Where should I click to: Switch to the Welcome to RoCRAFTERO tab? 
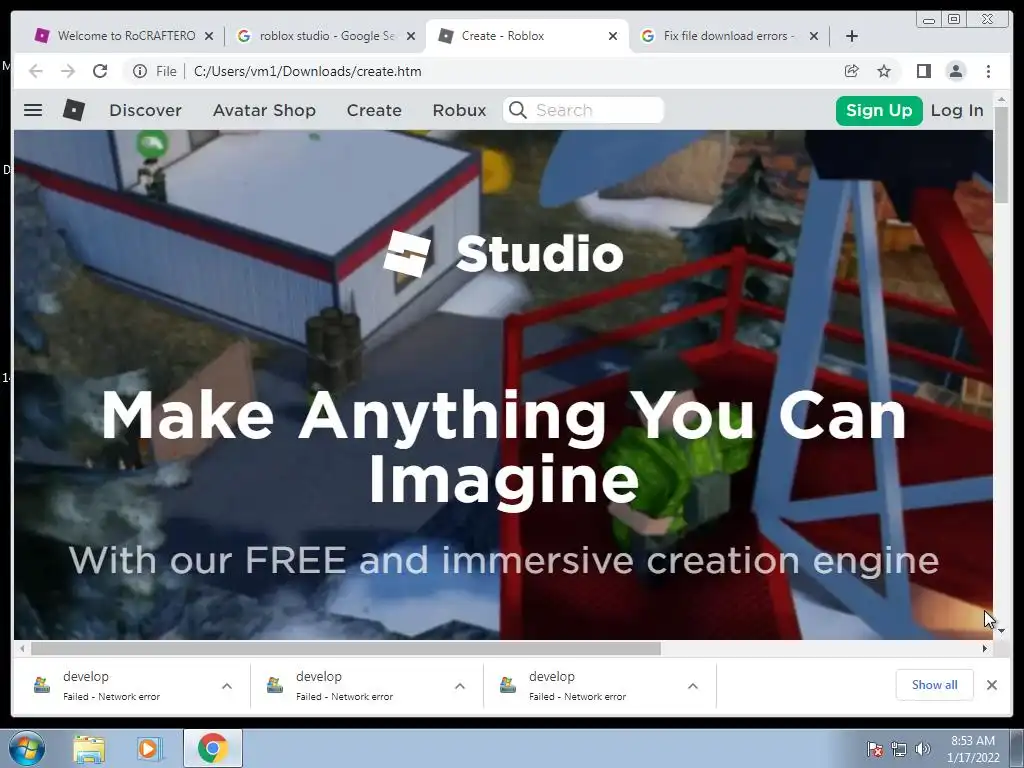[124, 36]
